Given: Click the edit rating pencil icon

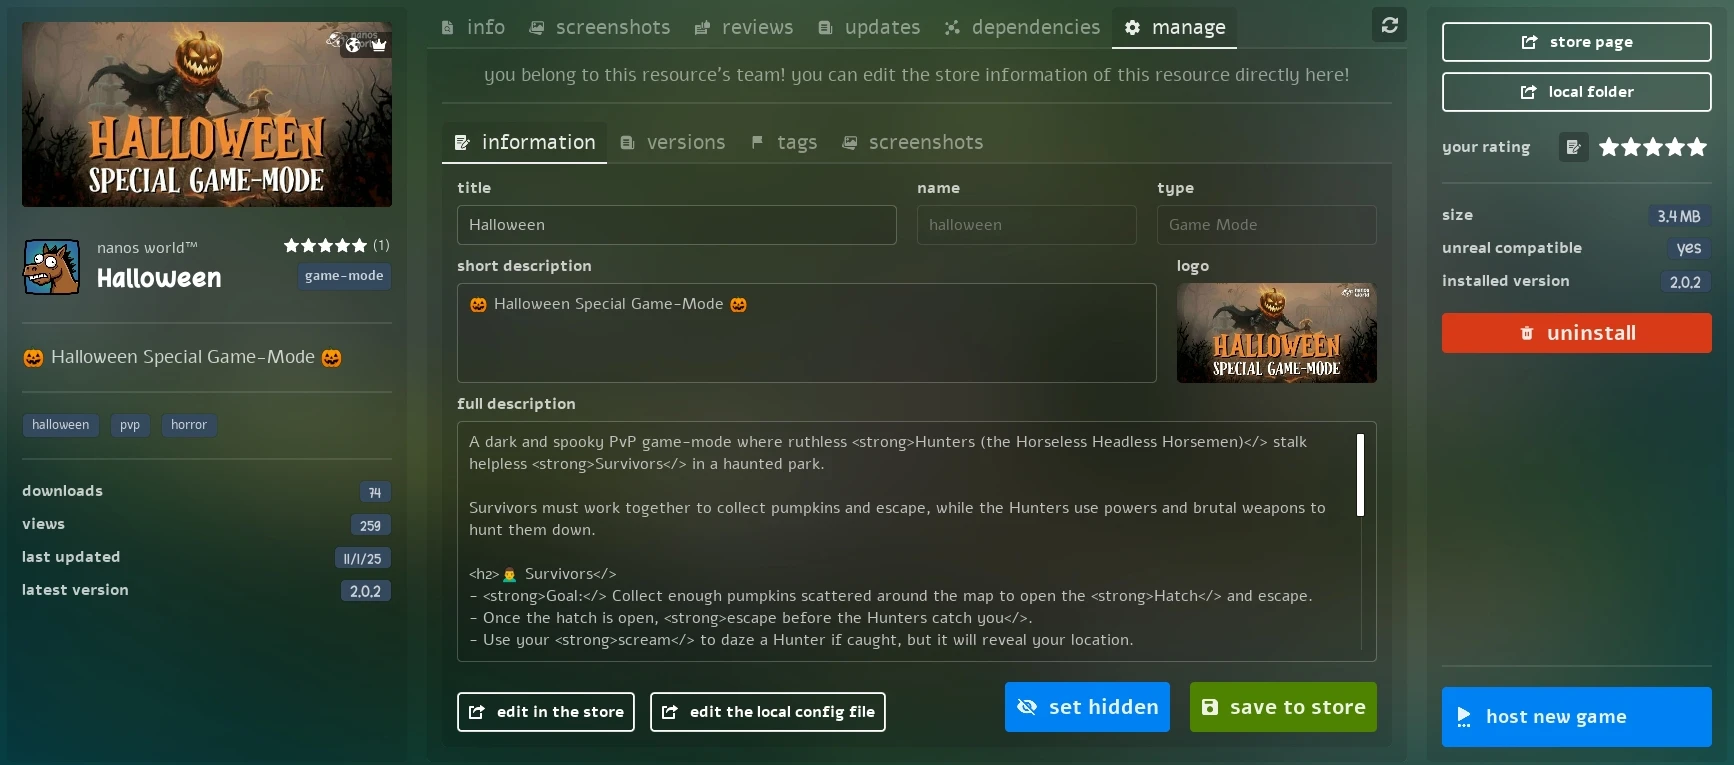Looking at the screenshot, I should click(1573, 147).
